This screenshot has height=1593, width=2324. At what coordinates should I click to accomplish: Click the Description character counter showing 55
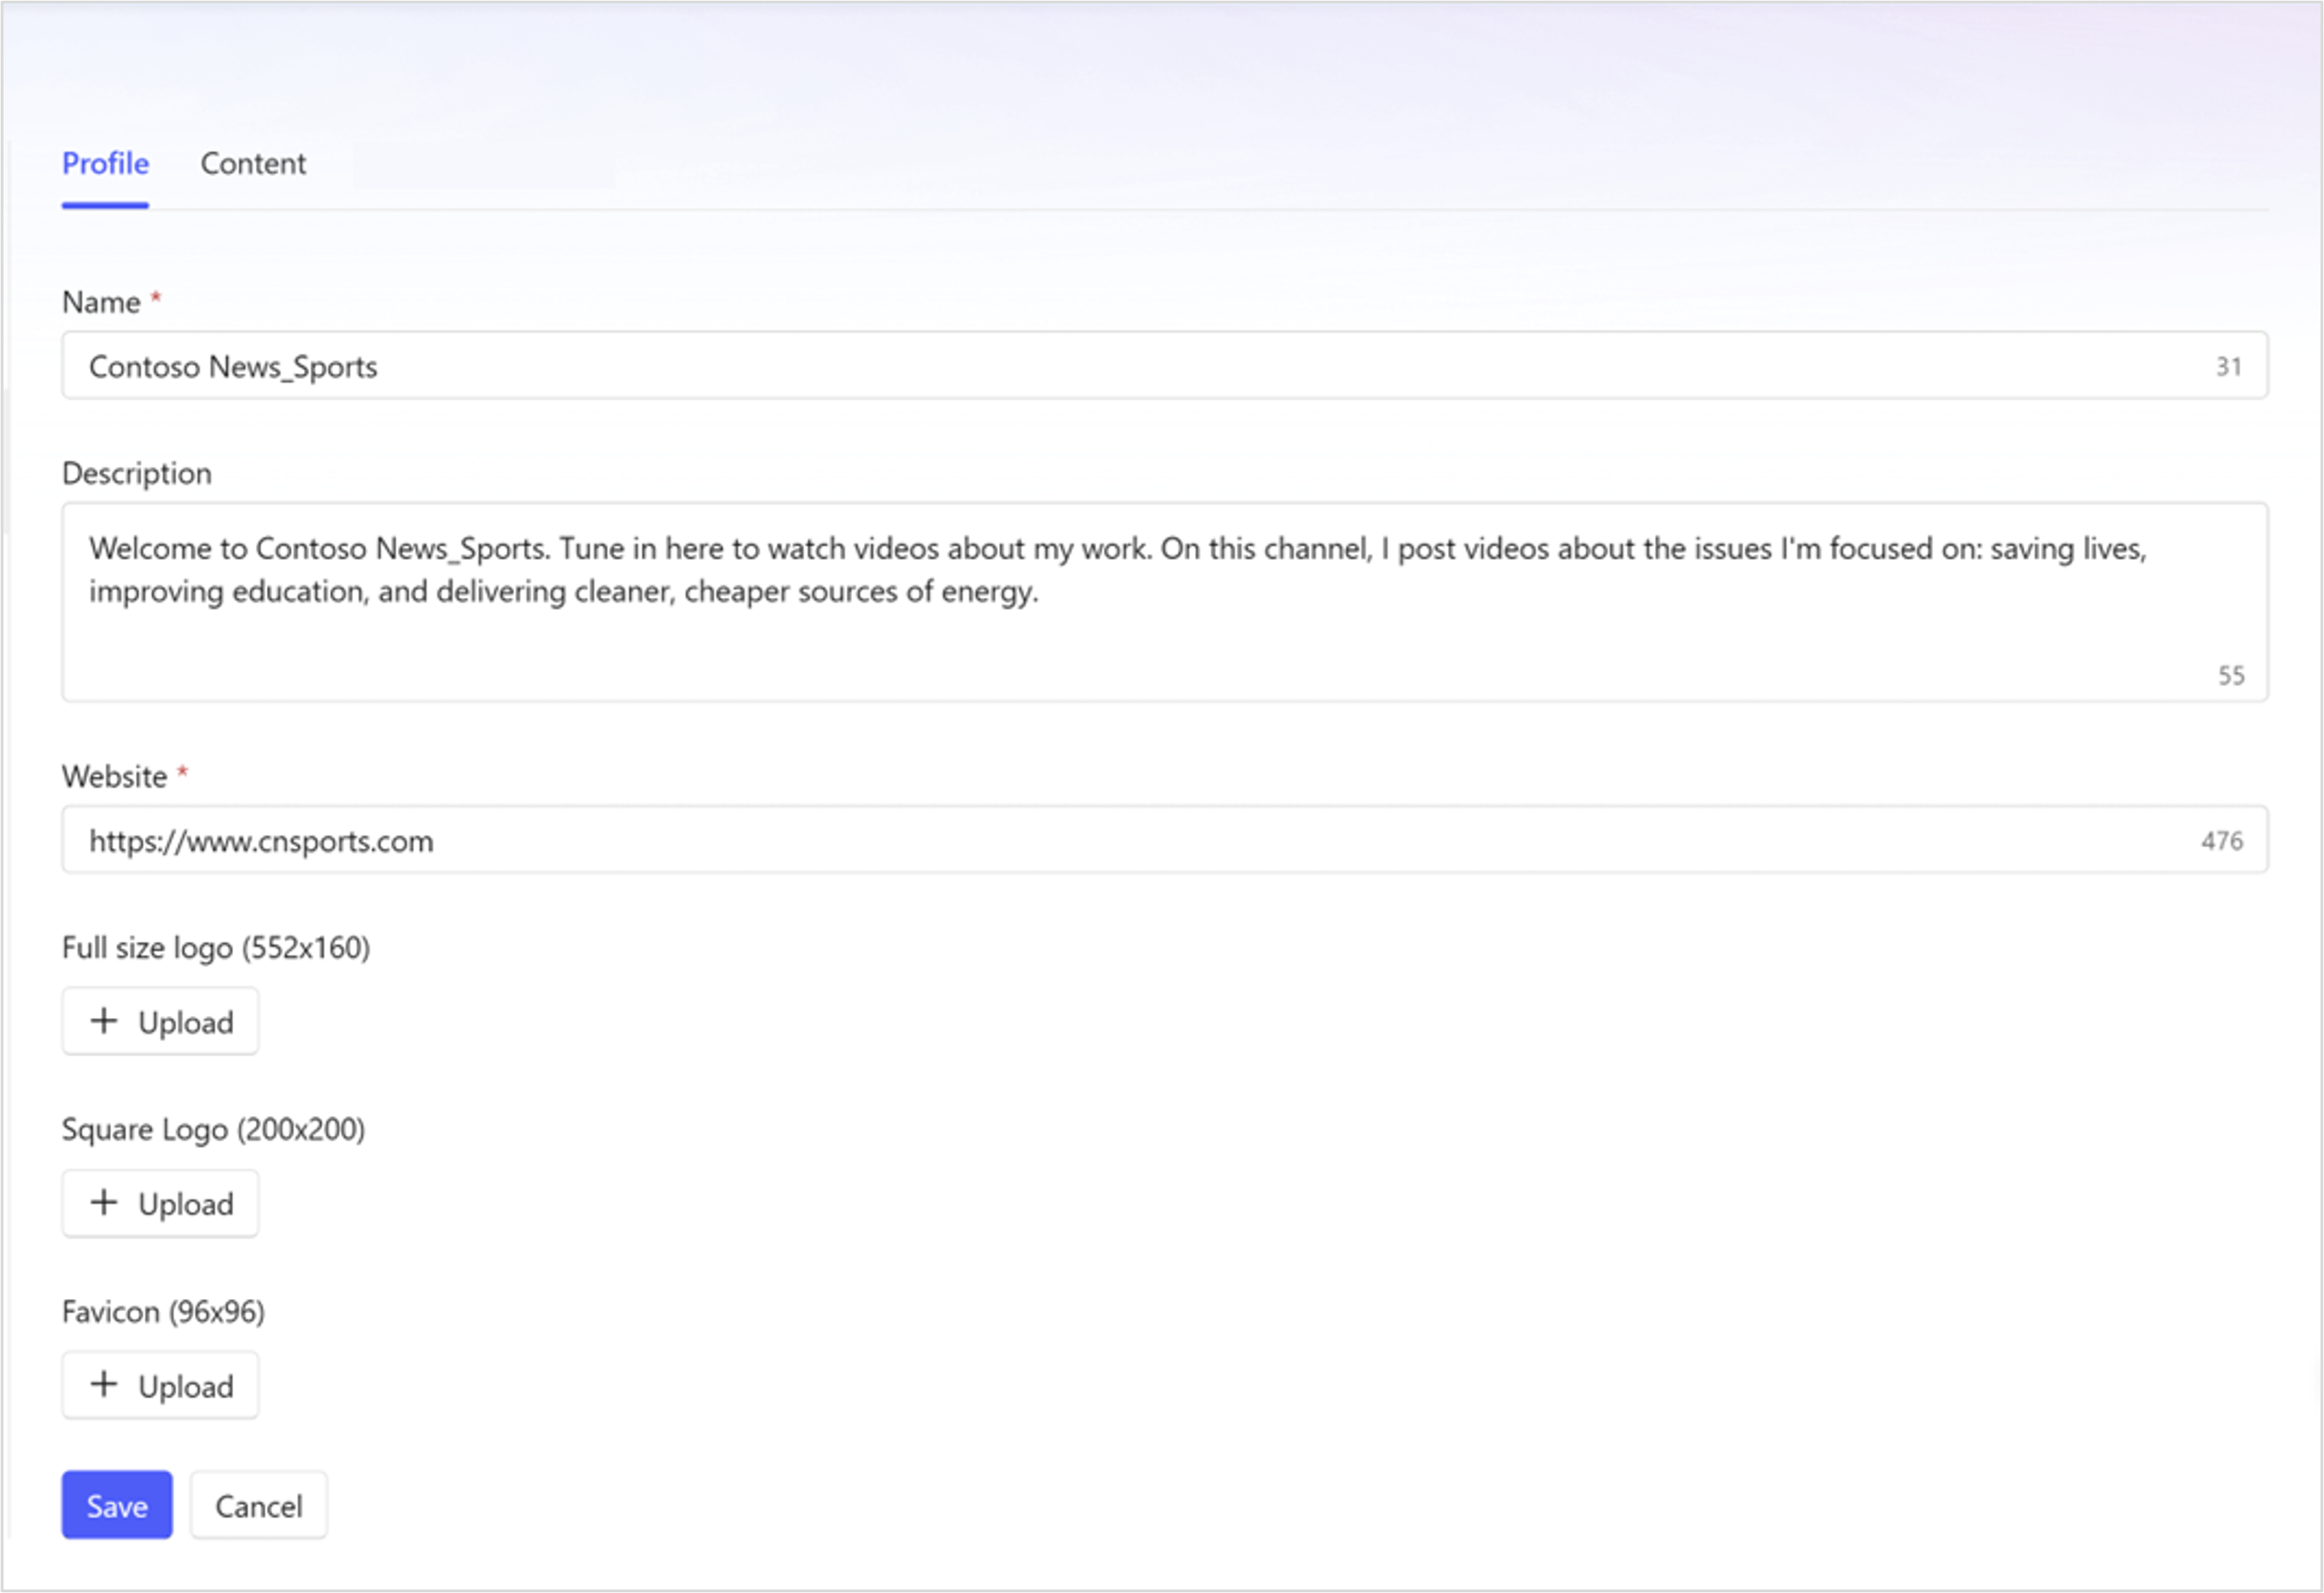tap(2231, 674)
